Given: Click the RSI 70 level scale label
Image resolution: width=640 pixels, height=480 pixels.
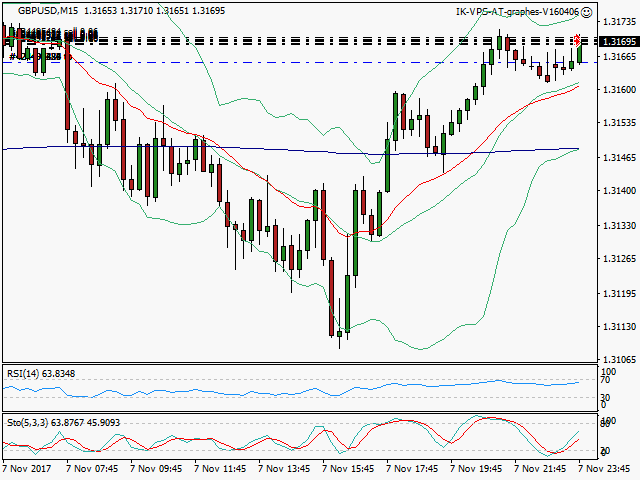Looking at the screenshot, I should [604, 380].
